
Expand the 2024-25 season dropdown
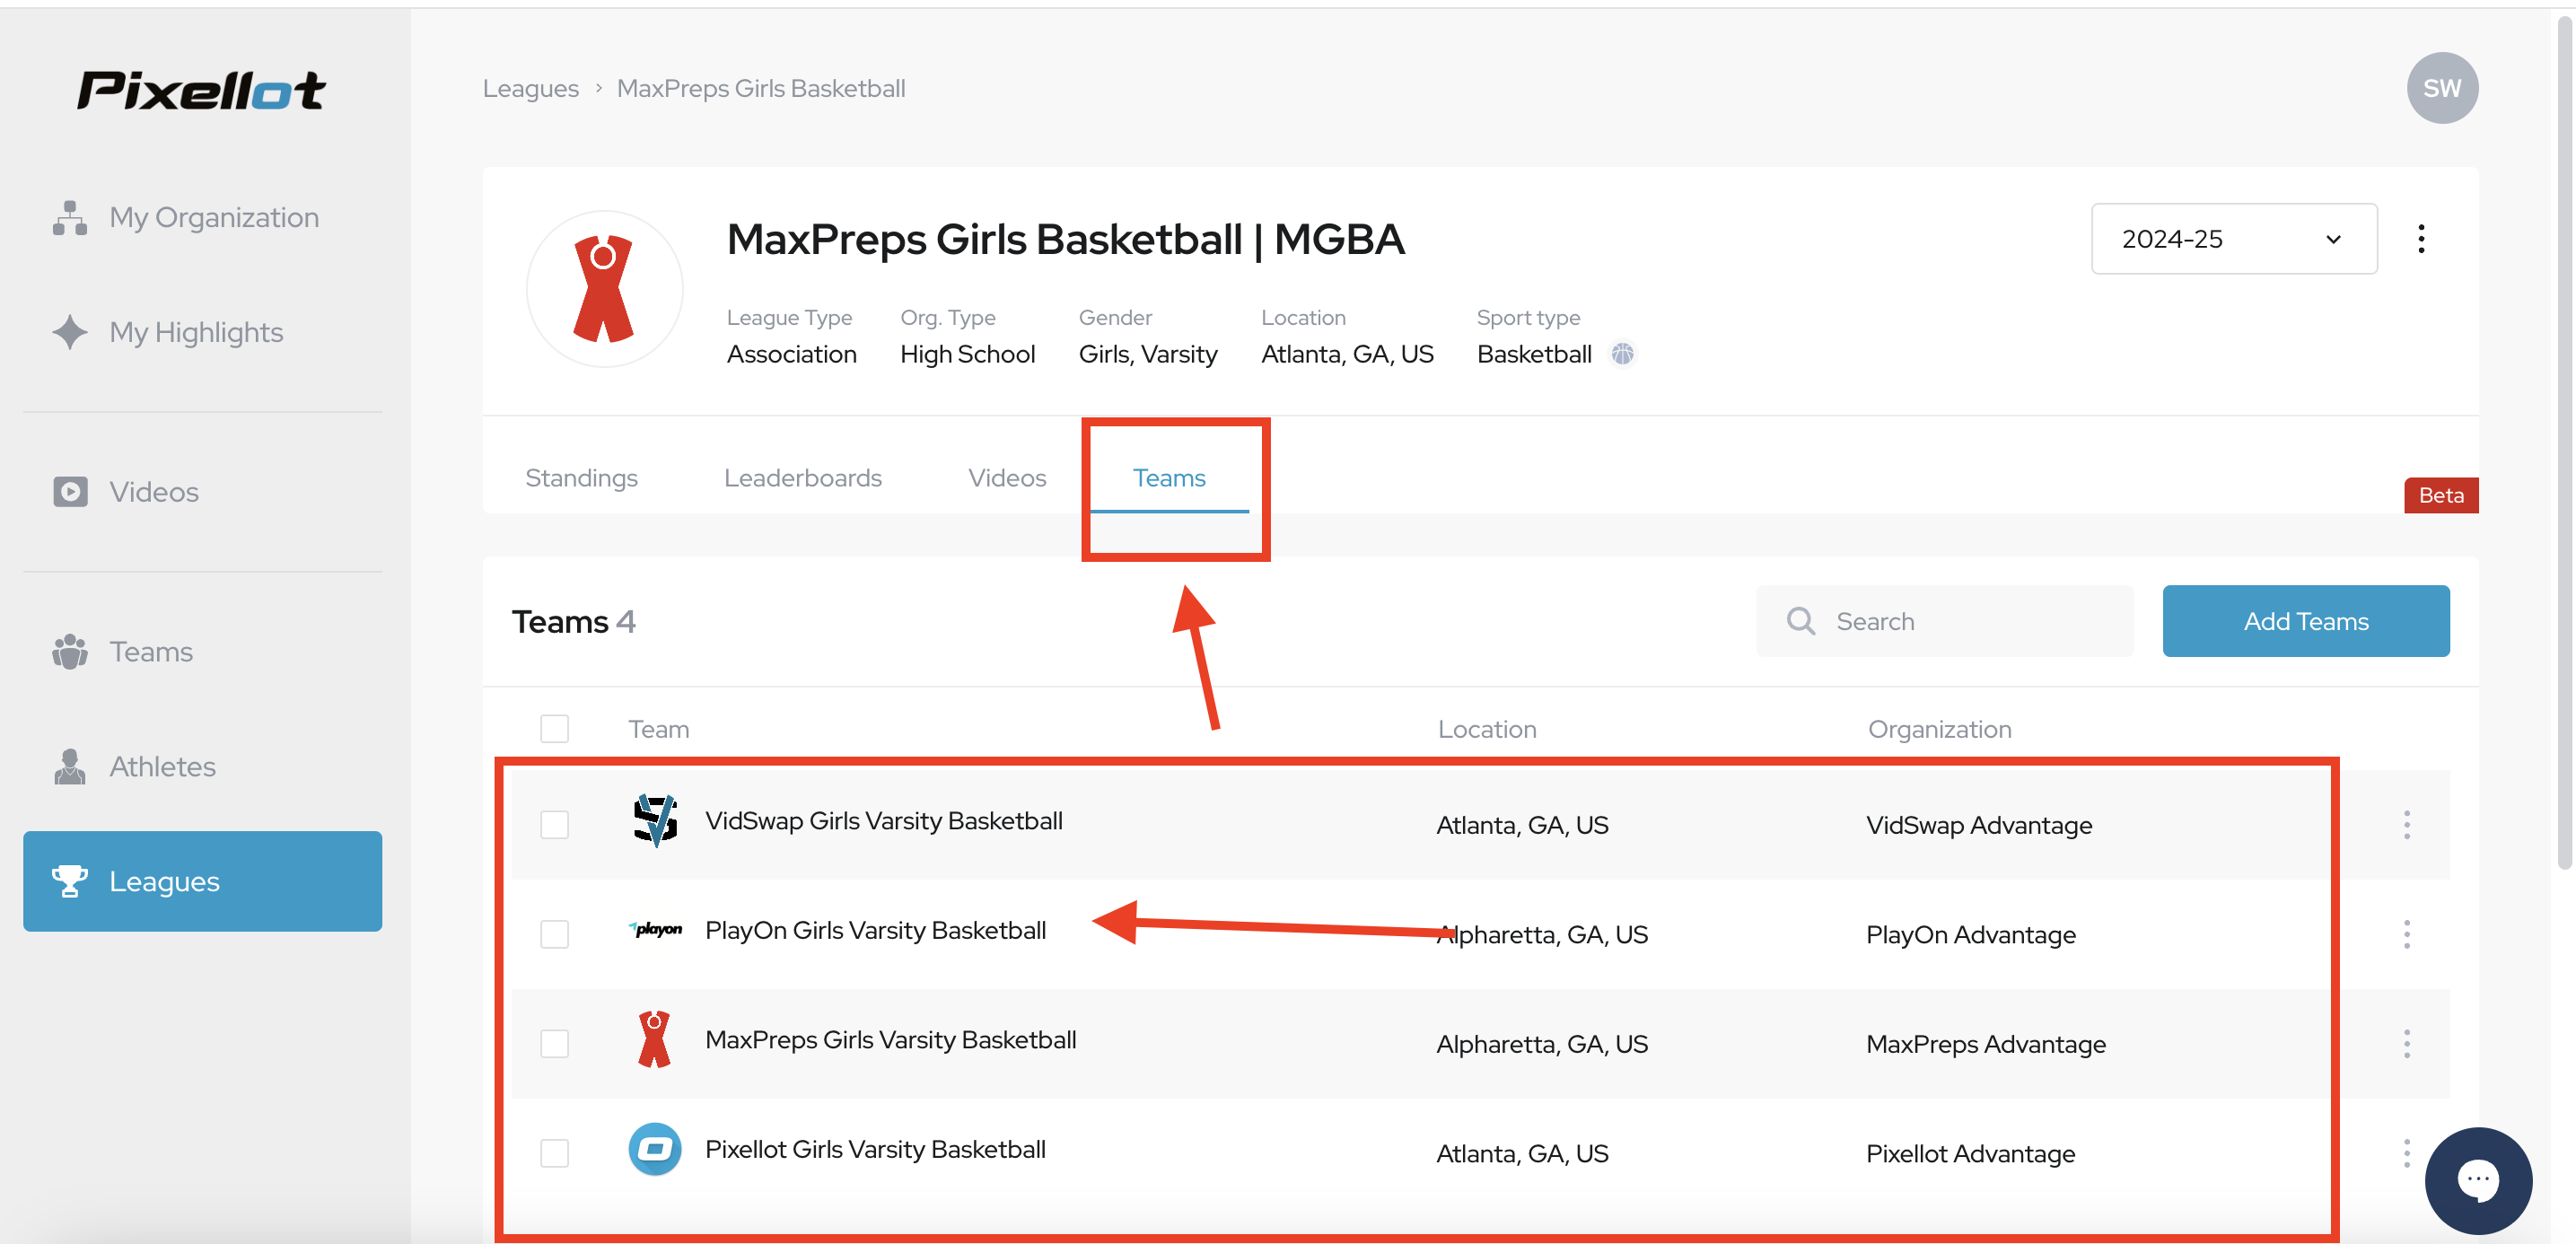click(x=2233, y=239)
